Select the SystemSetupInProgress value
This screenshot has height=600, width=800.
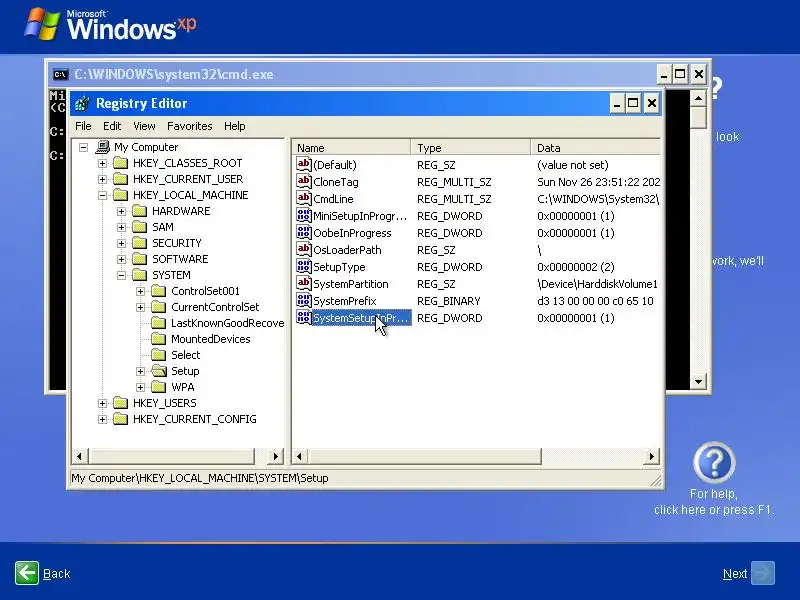coord(361,318)
